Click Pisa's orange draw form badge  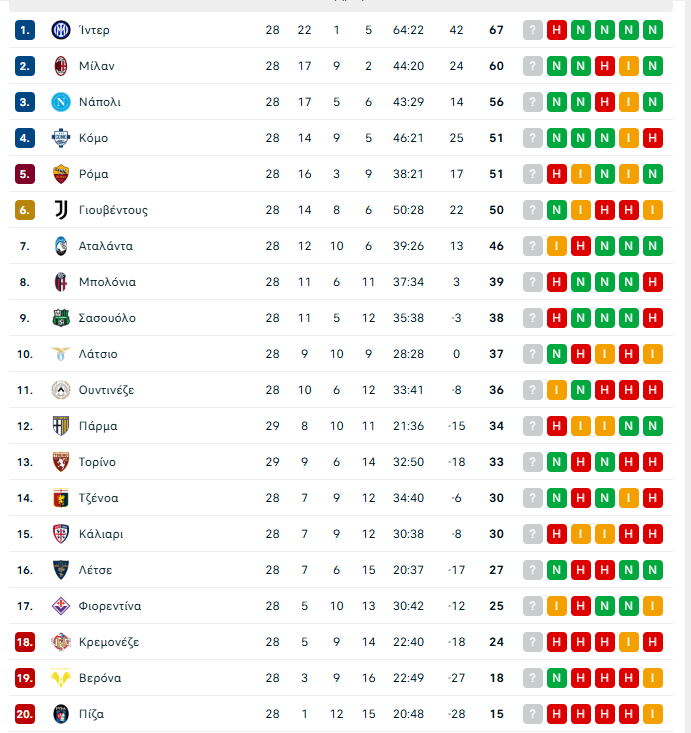pyautogui.click(x=653, y=714)
